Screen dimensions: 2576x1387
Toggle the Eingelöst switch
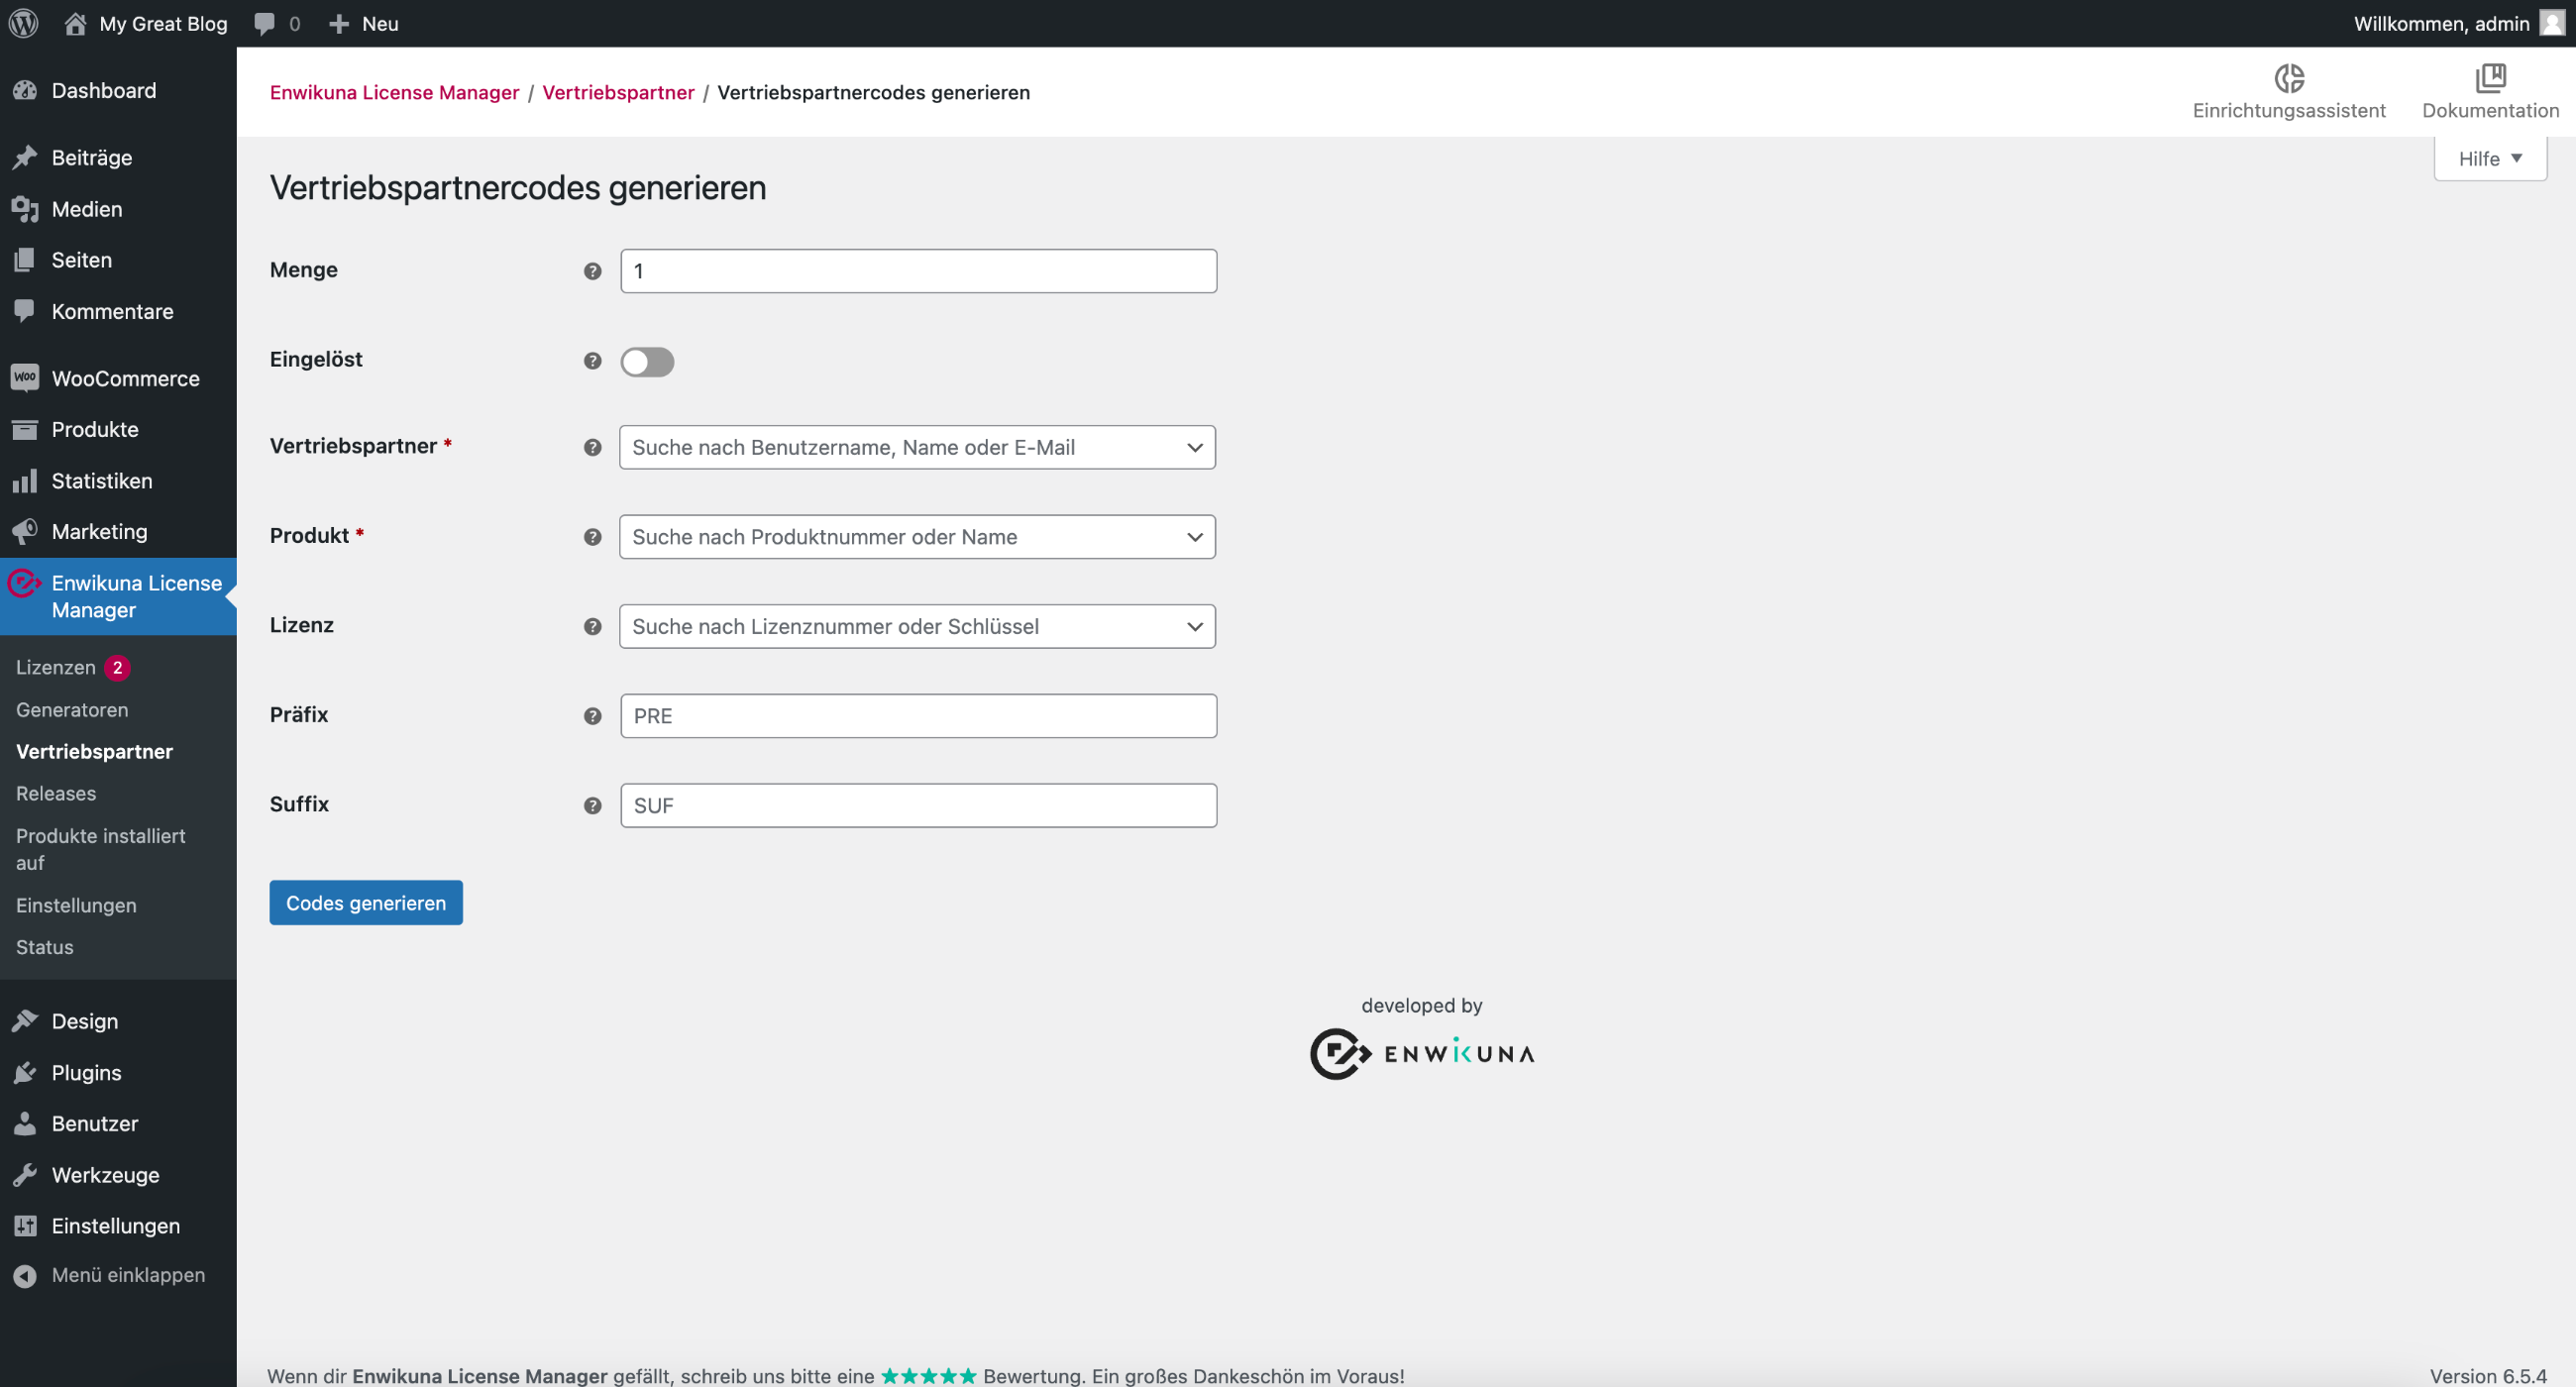(x=647, y=362)
